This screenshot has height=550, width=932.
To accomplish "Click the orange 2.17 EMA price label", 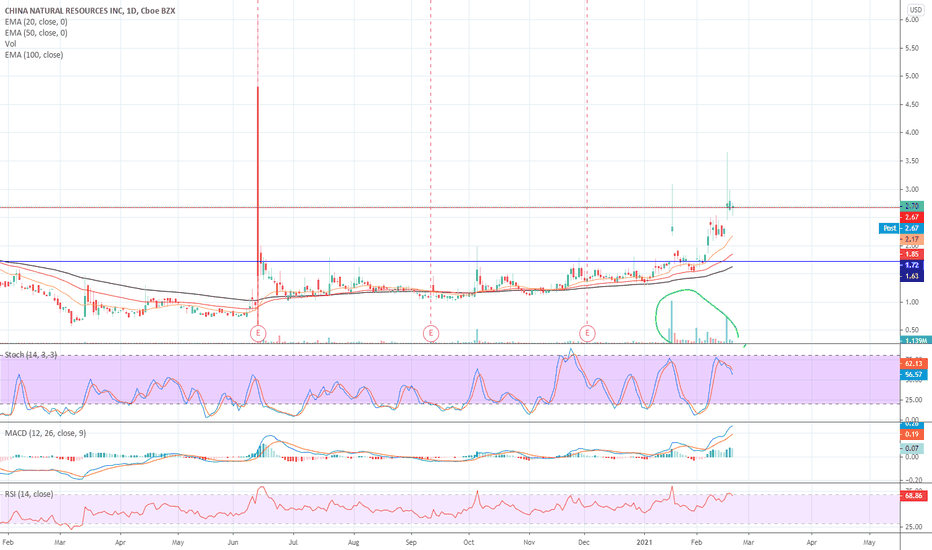I will click(912, 240).
